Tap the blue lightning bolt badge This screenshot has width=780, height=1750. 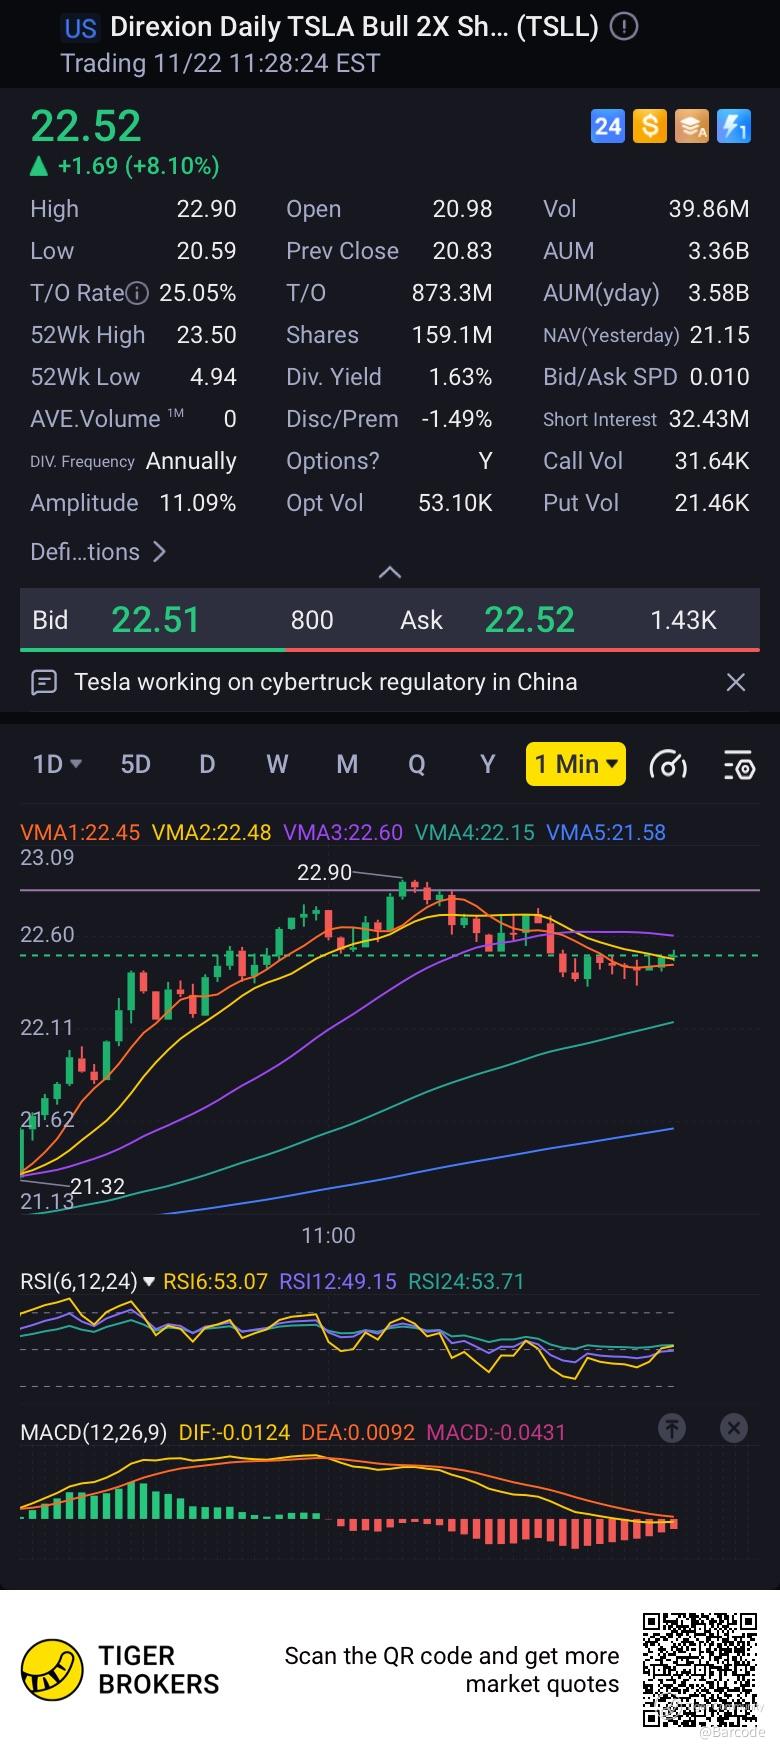[734, 126]
